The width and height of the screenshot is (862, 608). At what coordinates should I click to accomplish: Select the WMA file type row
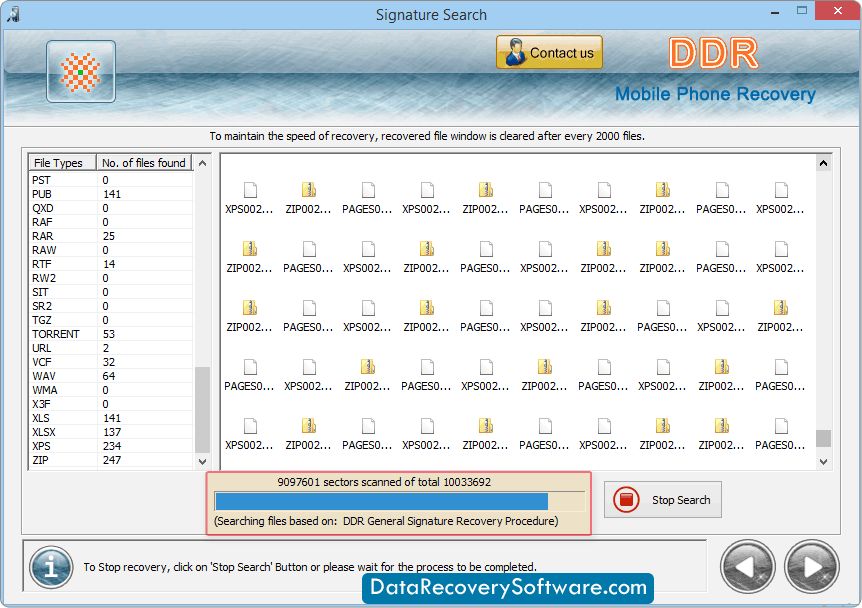click(111, 390)
